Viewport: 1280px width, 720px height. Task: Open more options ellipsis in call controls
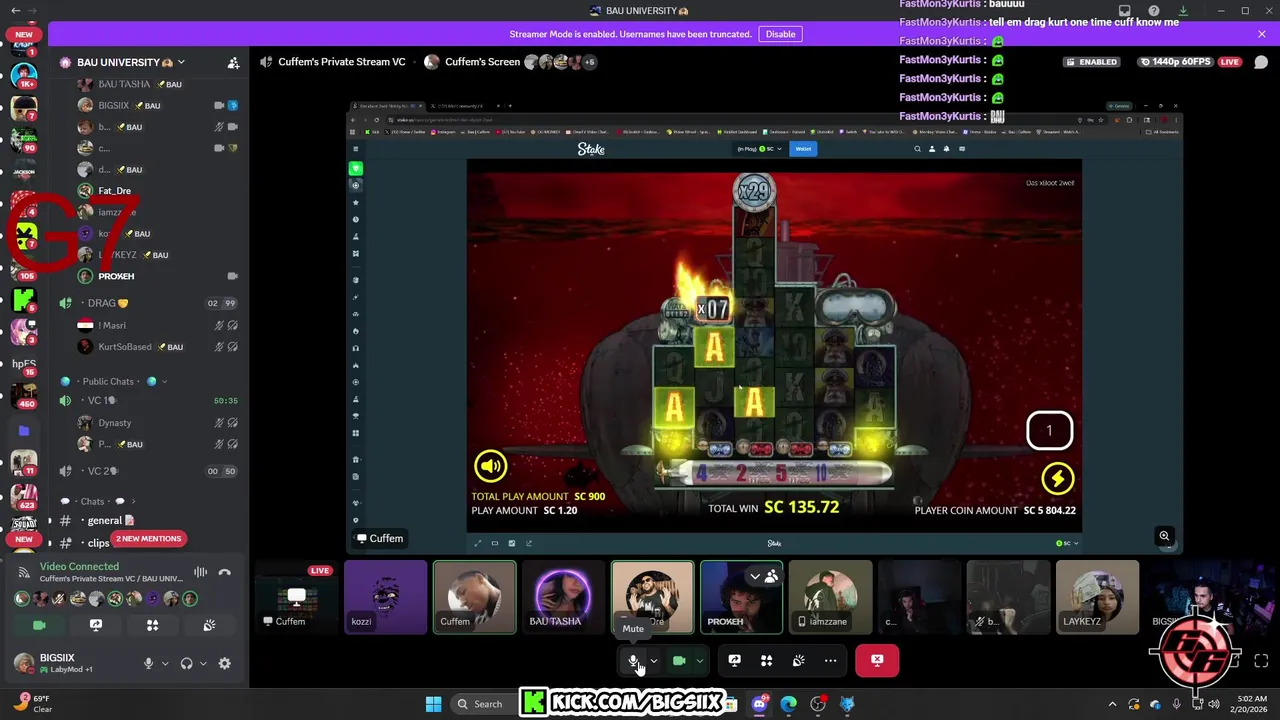click(830, 660)
